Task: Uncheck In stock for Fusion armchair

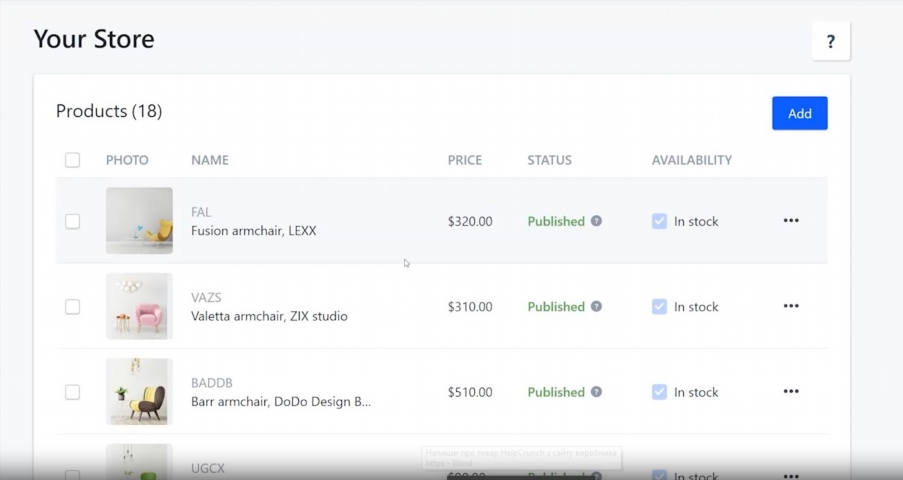Action: coord(659,221)
